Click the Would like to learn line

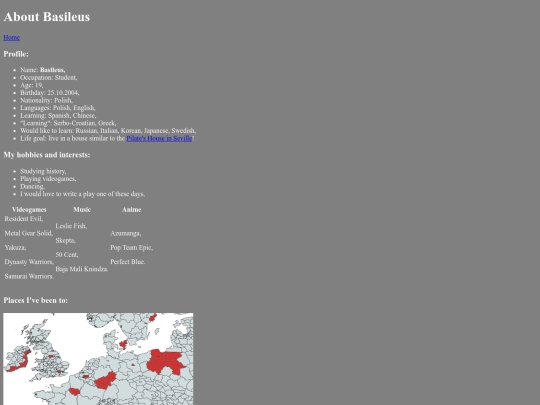[108, 131]
